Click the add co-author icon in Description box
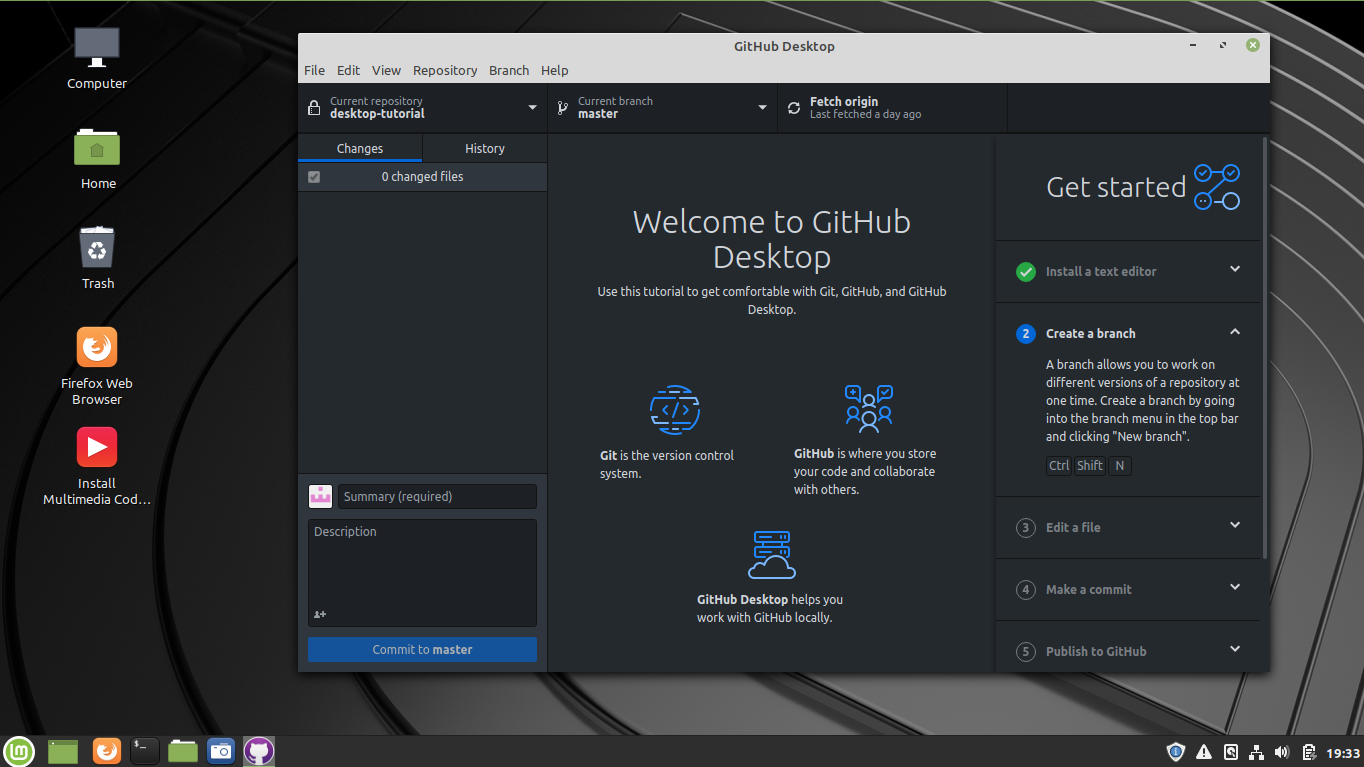The height and width of the screenshot is (767, 1364). click(x=320, y=614)
